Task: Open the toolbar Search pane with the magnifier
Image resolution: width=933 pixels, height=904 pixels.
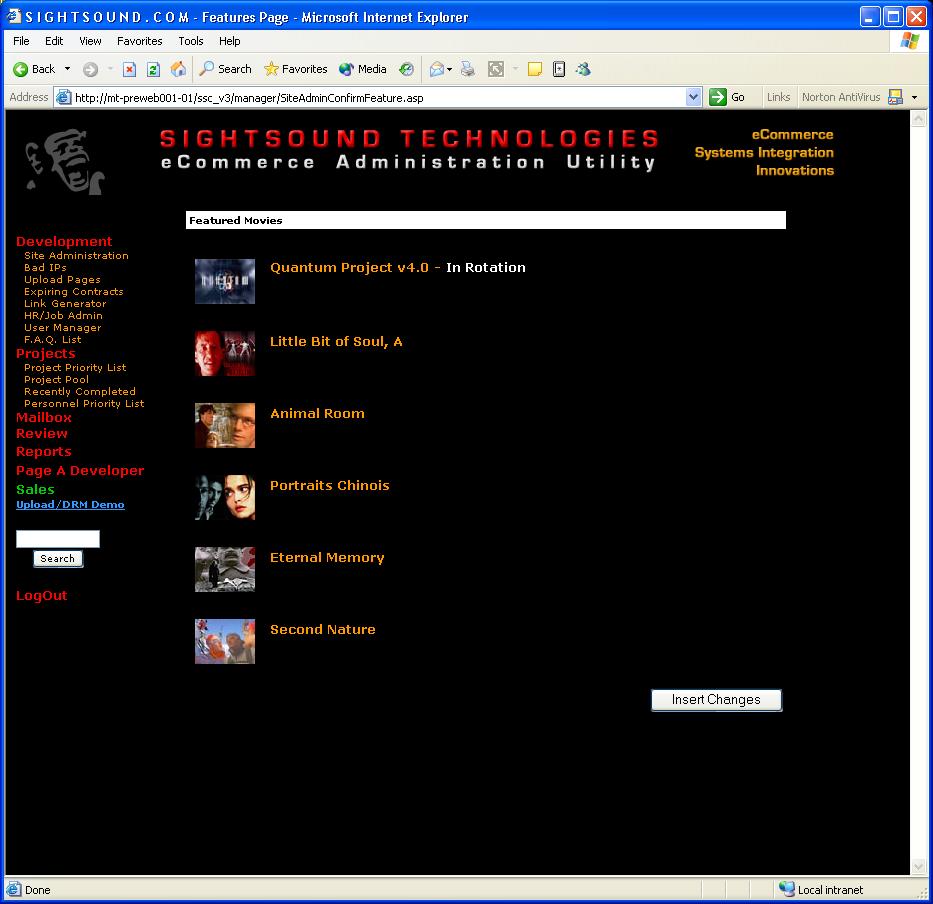Action: click(x=225, y=70)
